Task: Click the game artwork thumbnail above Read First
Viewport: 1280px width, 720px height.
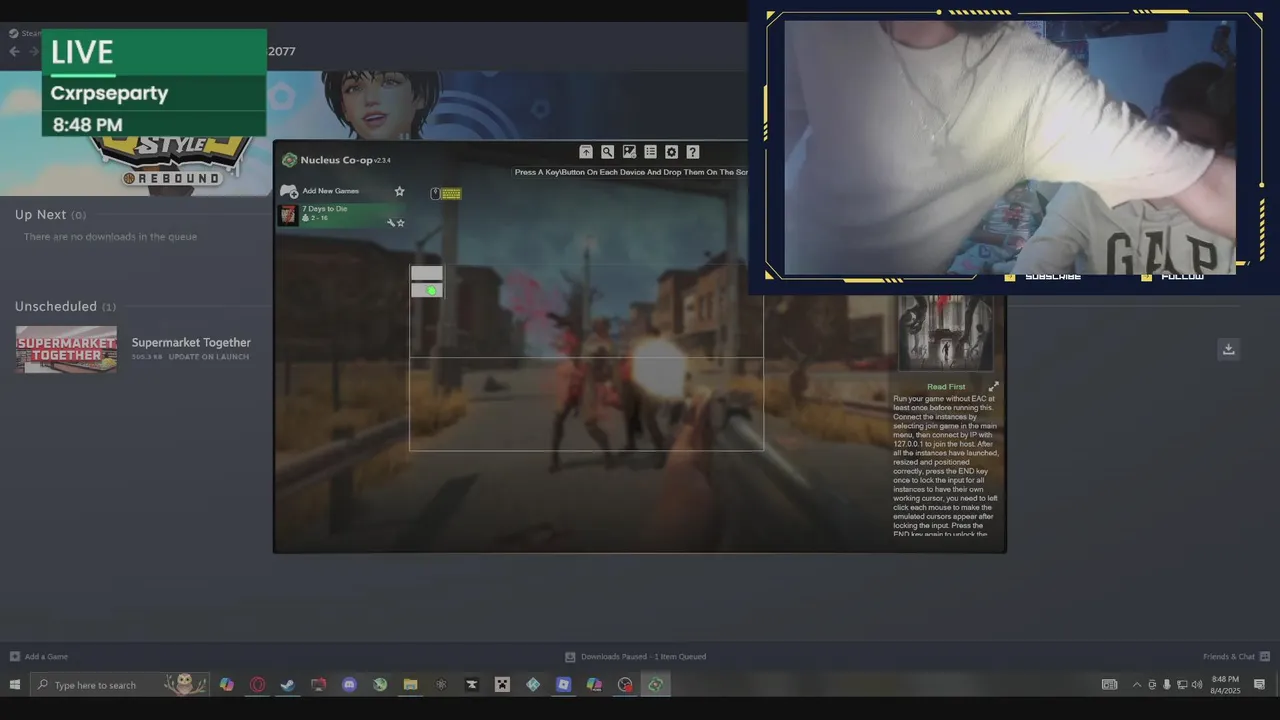Action: (945, 333)
